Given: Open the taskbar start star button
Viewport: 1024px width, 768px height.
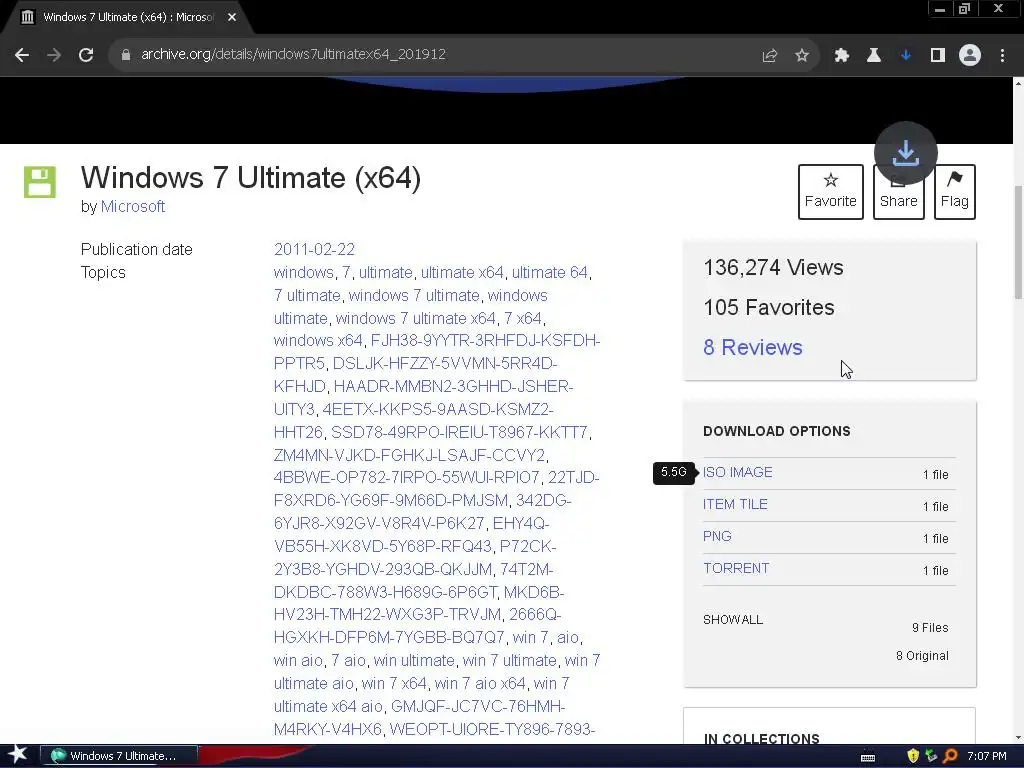Looking at the screenshot, I should point(17,755).
